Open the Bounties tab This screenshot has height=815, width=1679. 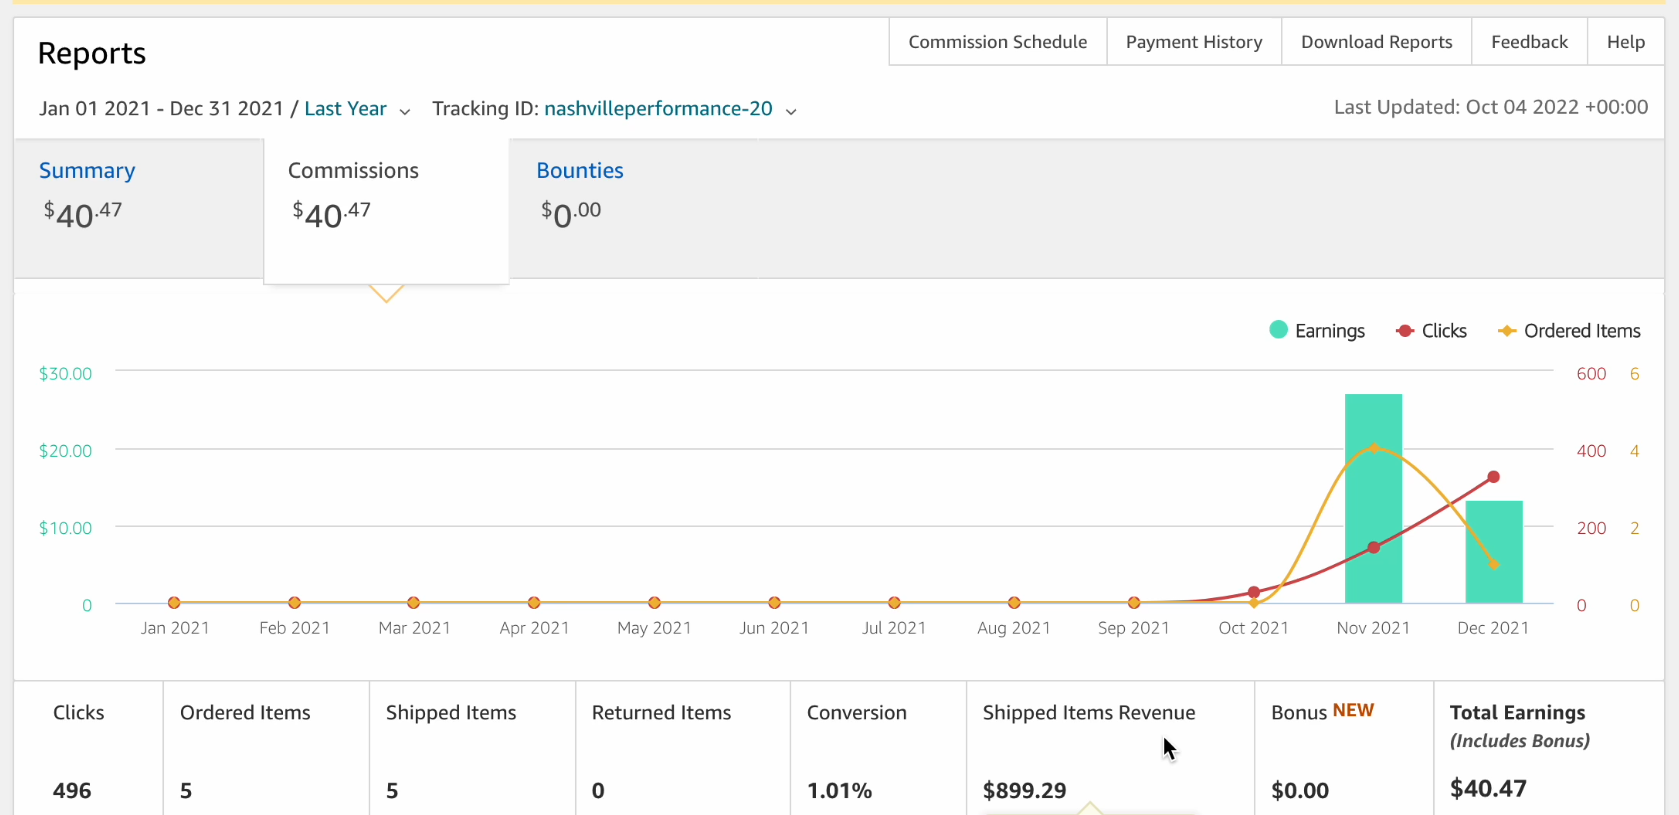580,170
